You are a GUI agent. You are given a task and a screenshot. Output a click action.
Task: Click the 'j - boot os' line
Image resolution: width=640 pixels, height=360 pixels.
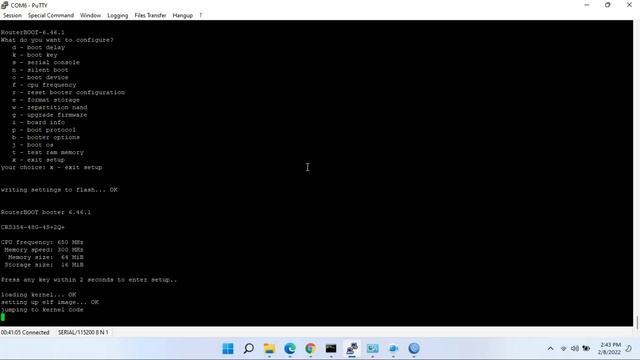pos(33,145)
